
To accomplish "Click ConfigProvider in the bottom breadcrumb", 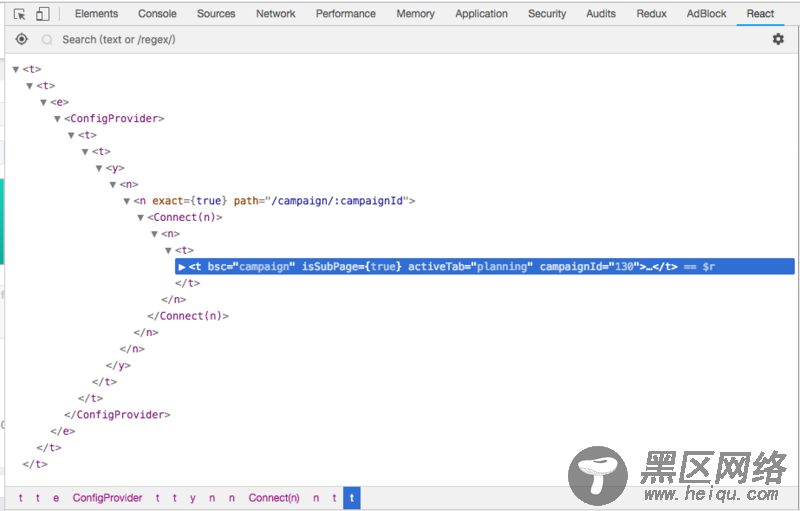I will (107, 498).
